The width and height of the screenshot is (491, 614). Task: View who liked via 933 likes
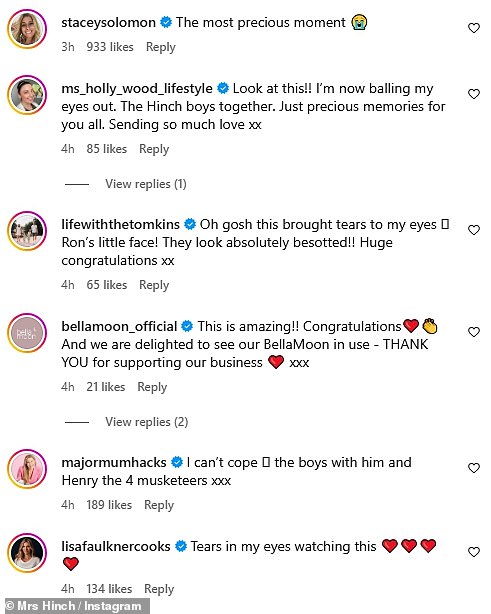pos(110,47)
